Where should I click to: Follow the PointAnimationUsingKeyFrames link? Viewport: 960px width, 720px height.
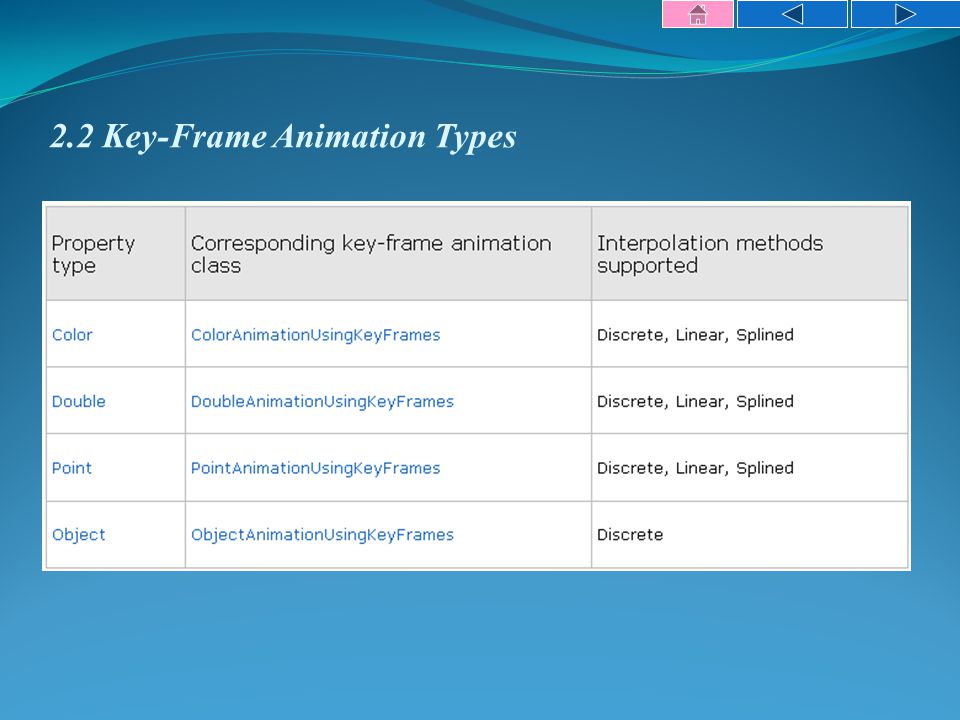point(315,469)
